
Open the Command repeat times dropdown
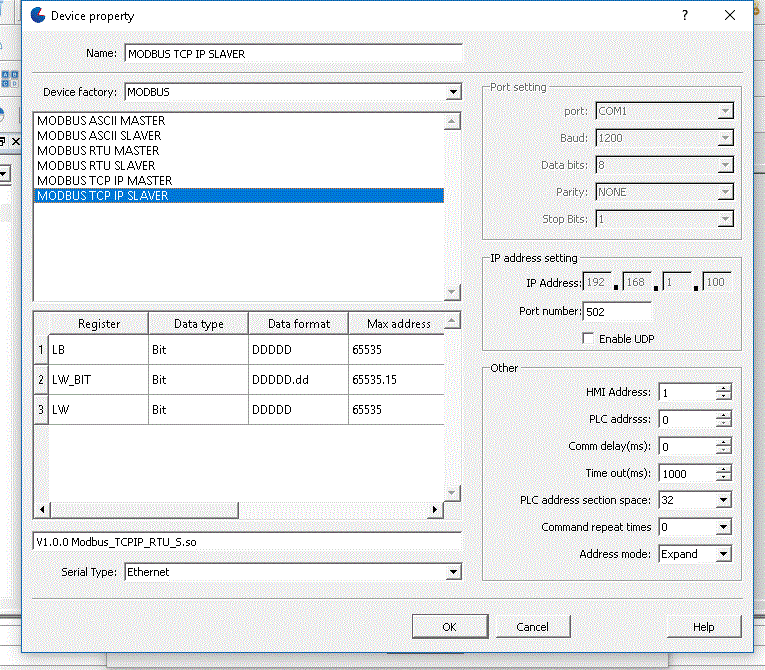pos(724,527)
